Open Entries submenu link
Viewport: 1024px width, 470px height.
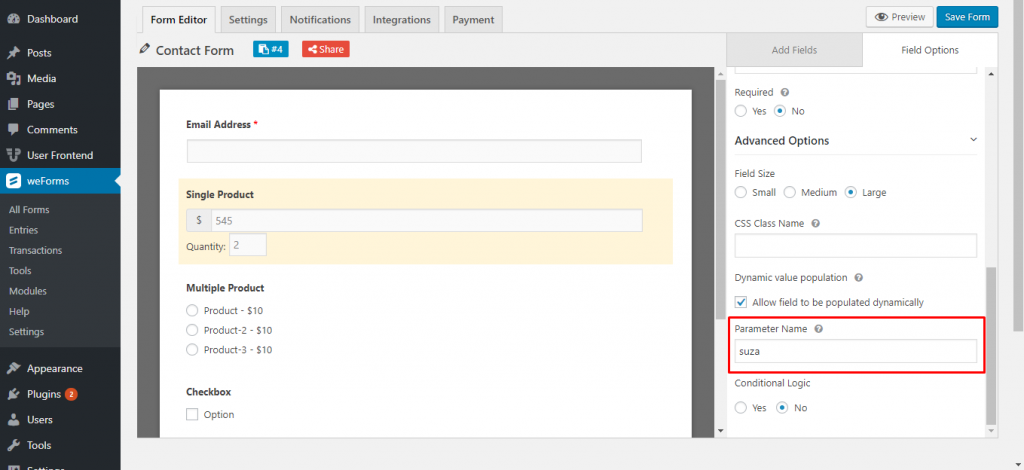[24, 230]
